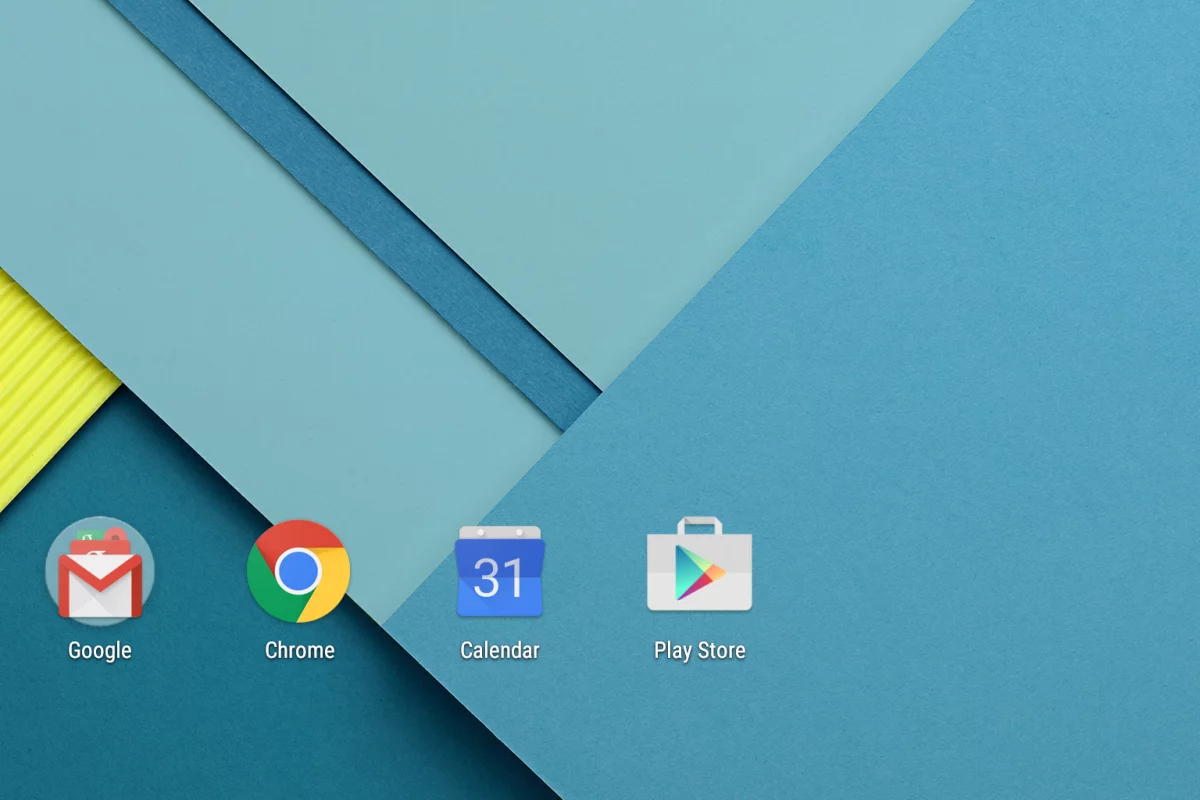Screen dimensions: 1200x800
Task: Tap the Play Store label text
Action: pos(699,650)
